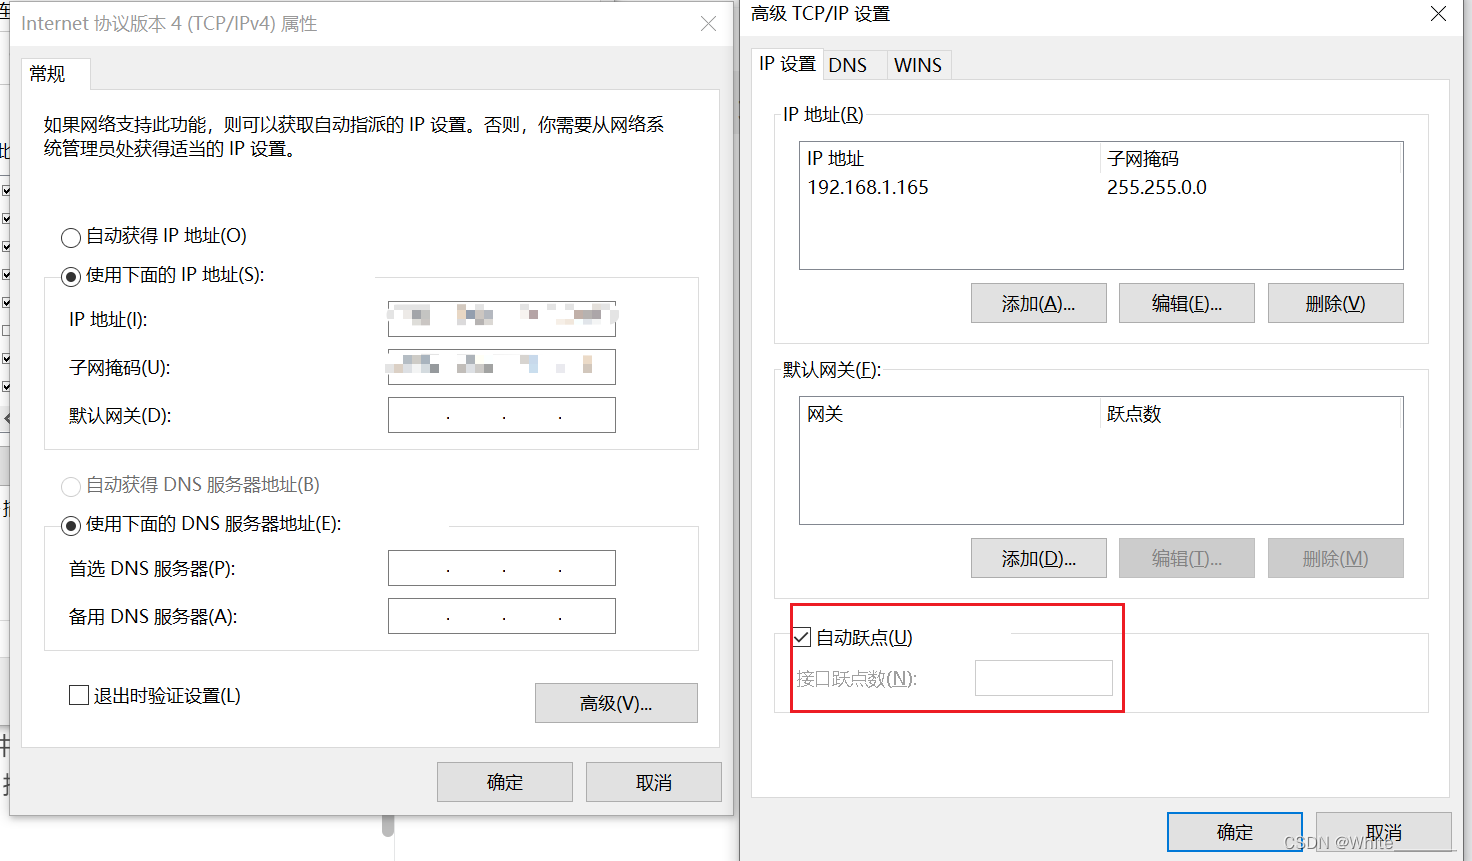Click the 接口跃点数 input field

click(x=1043, y=677)
